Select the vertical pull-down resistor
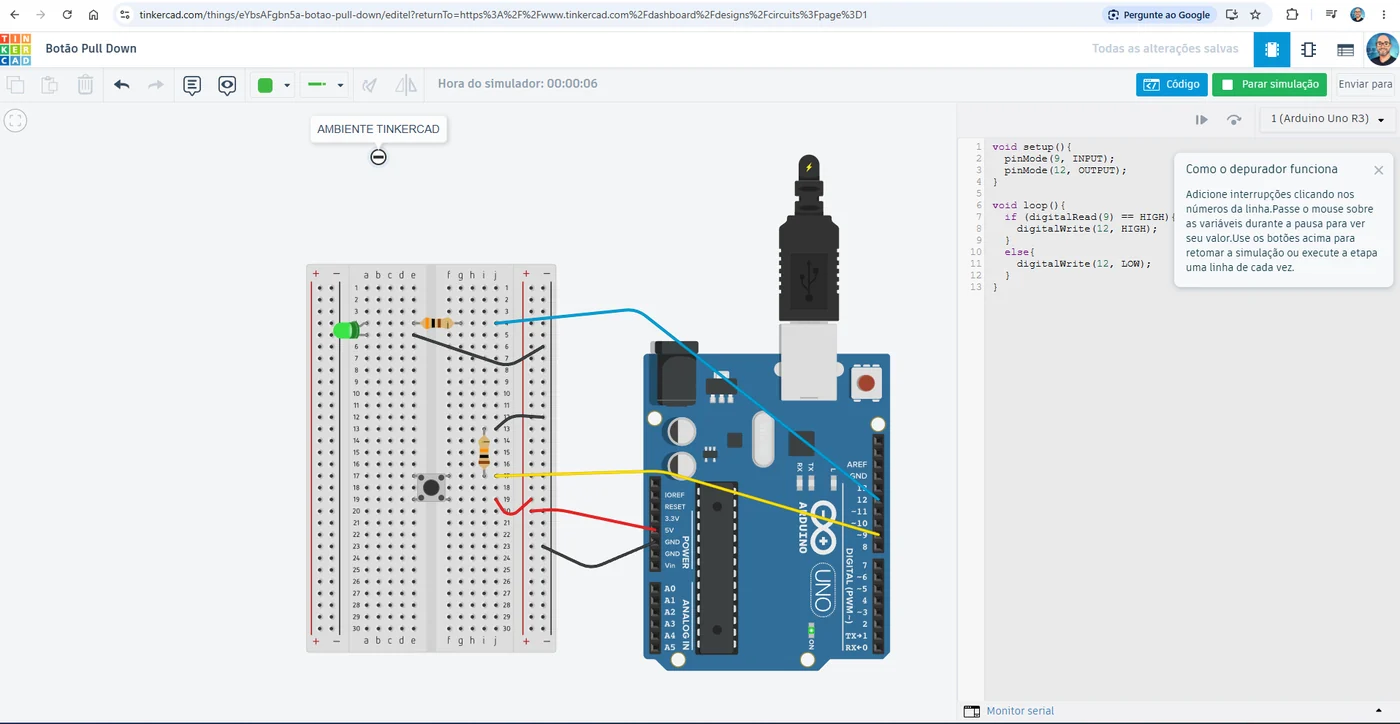Screen dimensions: 1400x724 tap(485, 453)
